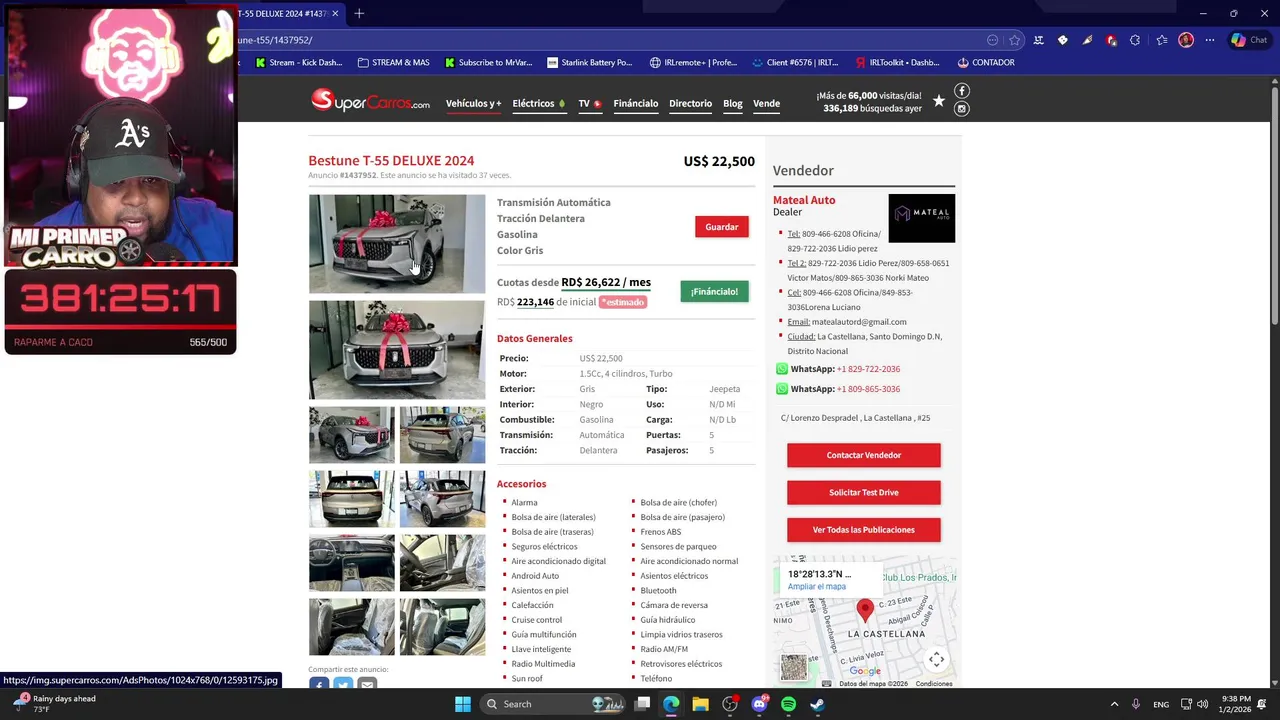Screen dimensions: 1280x720
Task: Click the red map location pin
Action: [865, 609]
